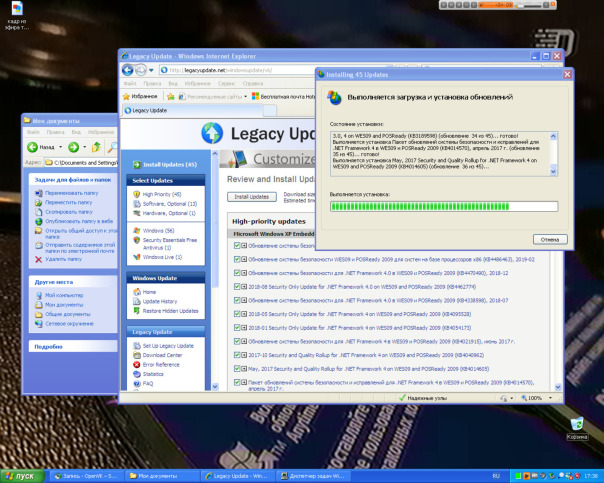Click the IE back navigation arrow
This screenshot has height=483, width=604.
coord(128,71)
